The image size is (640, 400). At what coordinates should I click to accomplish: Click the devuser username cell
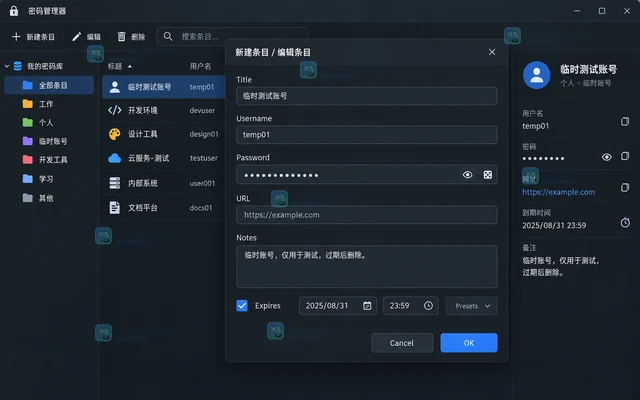pyautogui.click(x=202, y=110)
